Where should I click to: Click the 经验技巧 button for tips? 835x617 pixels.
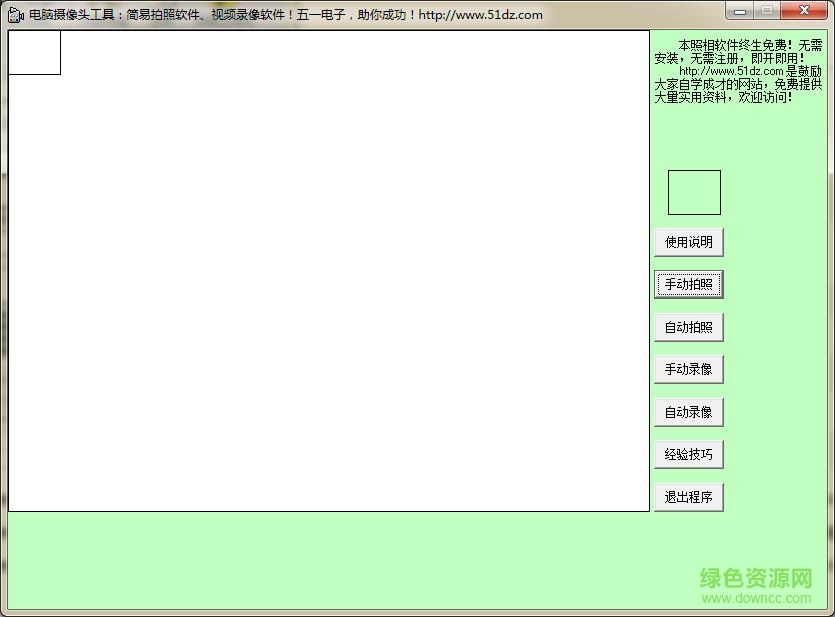[688, 454]
